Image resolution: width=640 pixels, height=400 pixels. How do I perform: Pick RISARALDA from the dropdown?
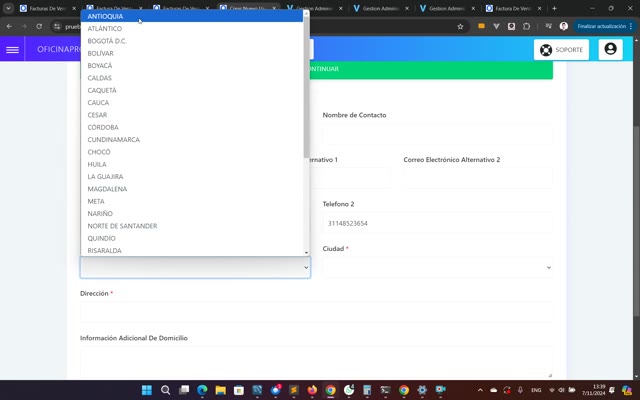192,250
